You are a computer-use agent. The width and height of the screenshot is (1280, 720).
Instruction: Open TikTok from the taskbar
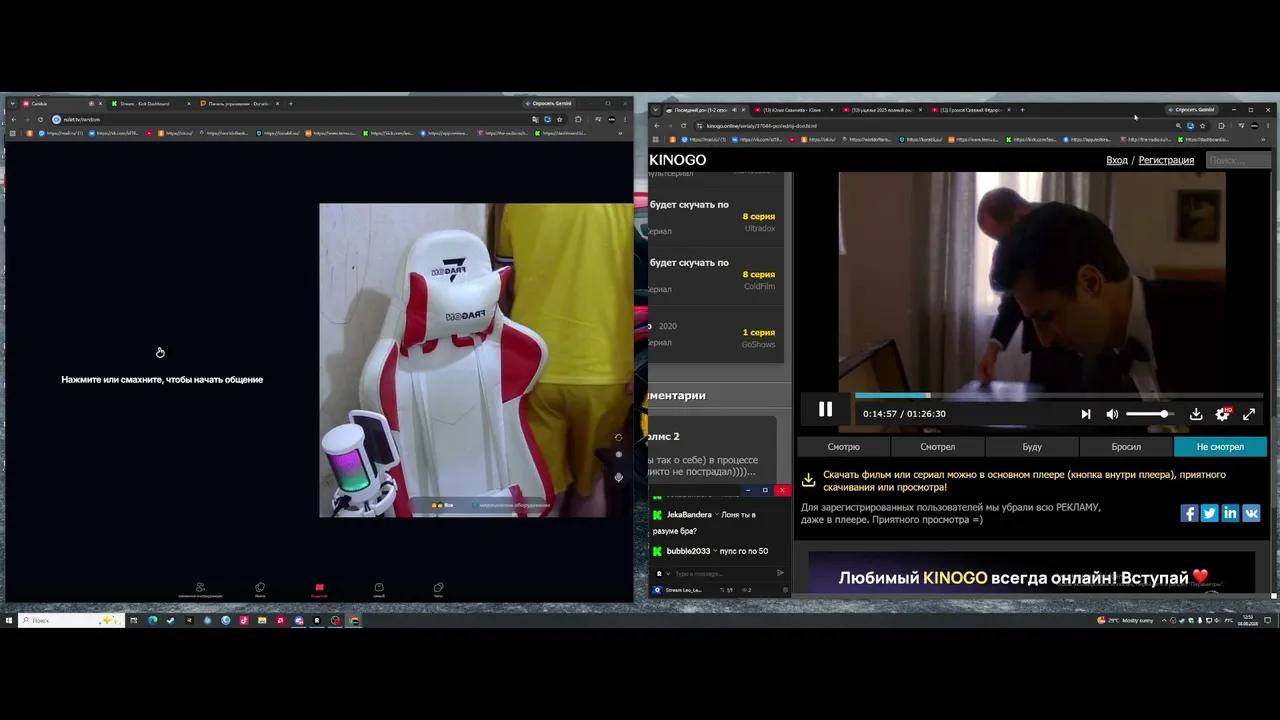click(x=244, y=620)
